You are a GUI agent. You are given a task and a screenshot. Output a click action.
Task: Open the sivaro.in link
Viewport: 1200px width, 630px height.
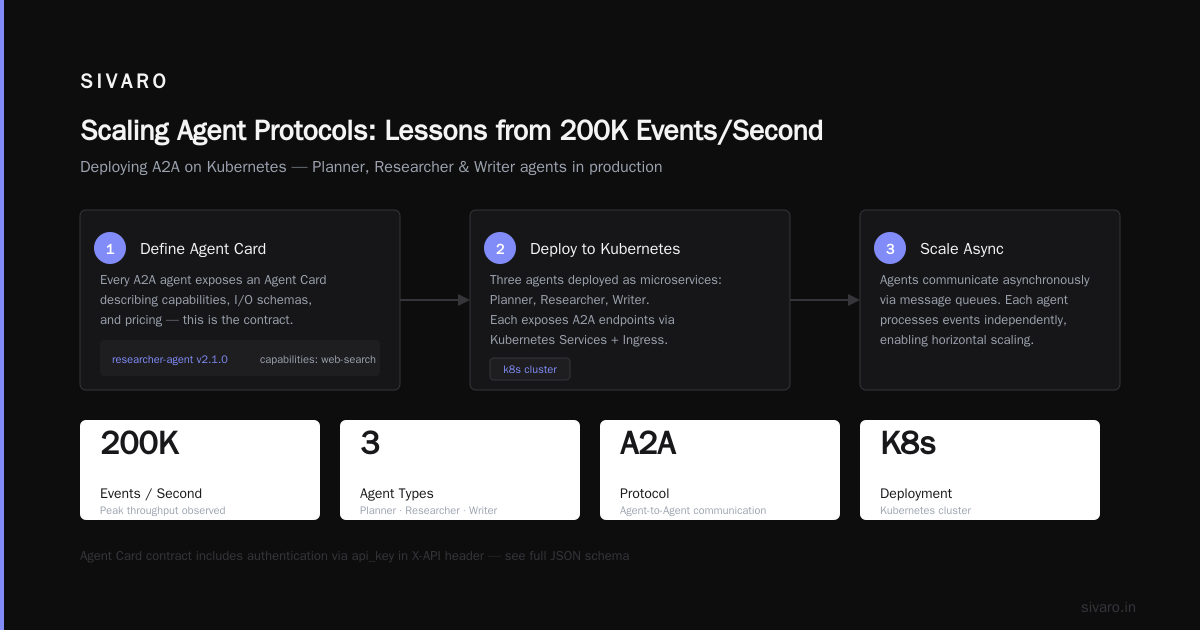point(1108,607)
